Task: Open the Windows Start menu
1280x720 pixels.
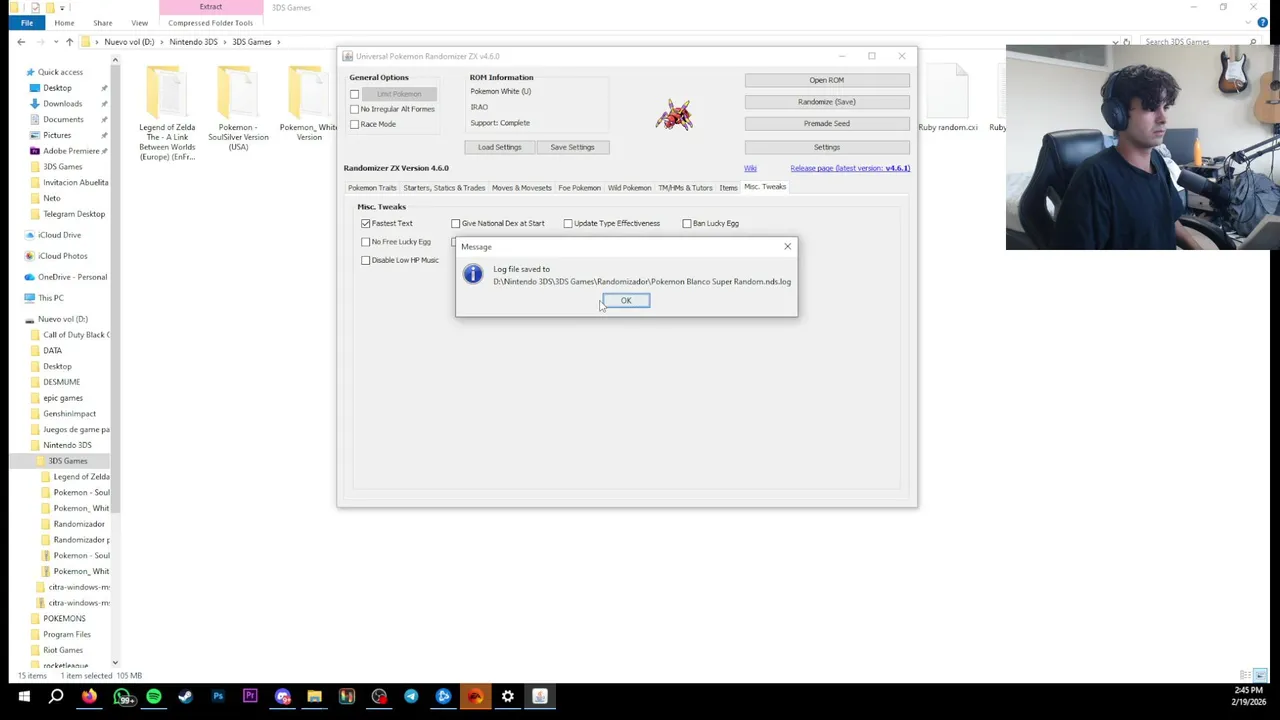Action: (x=24, y=696)
